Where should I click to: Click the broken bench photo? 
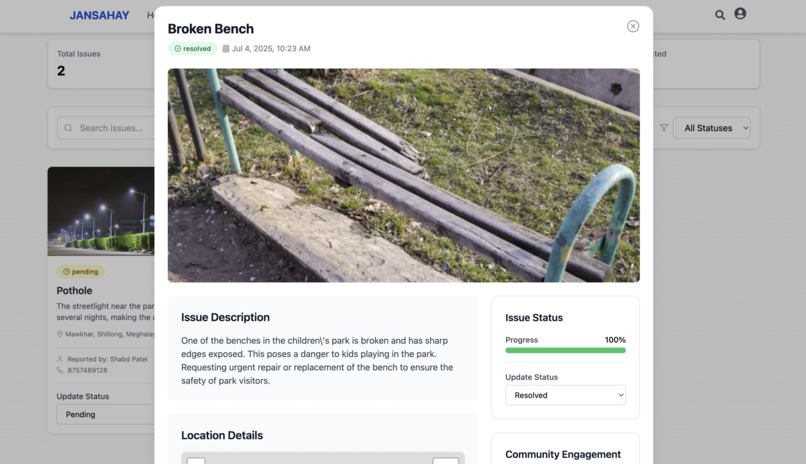(x=404, y=175)
